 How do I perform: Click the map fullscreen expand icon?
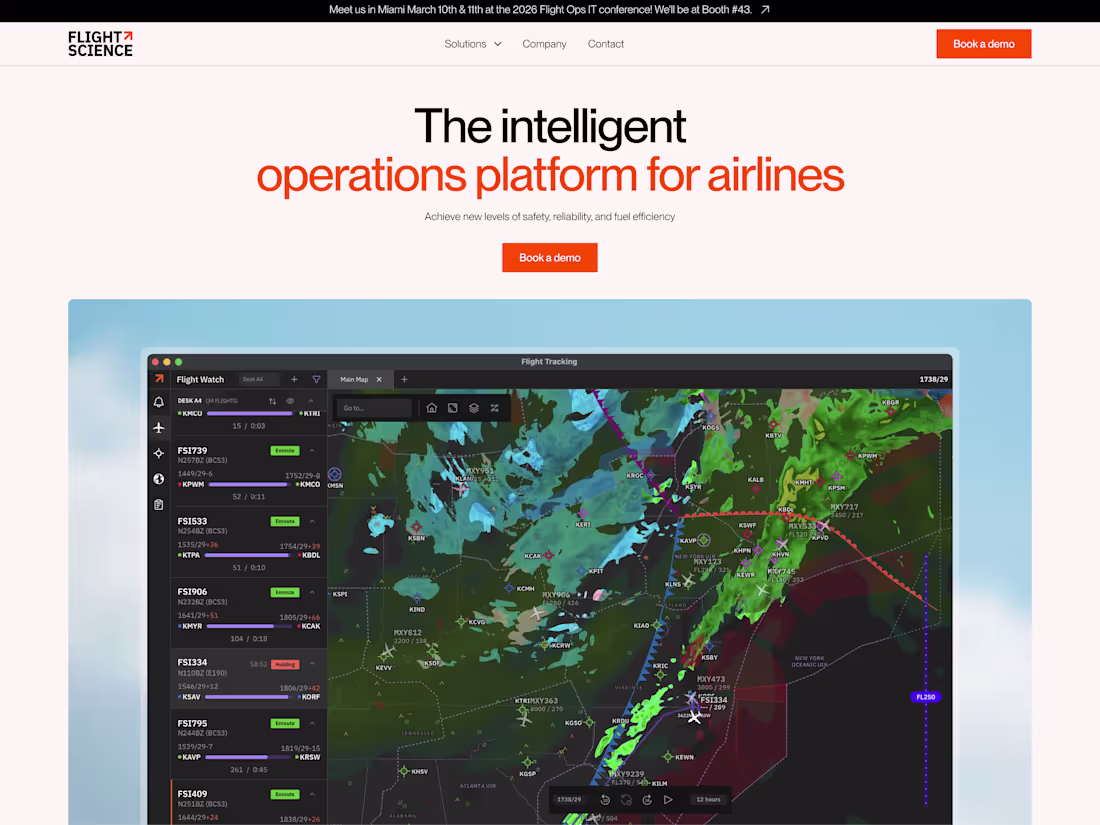click(453, 408)
